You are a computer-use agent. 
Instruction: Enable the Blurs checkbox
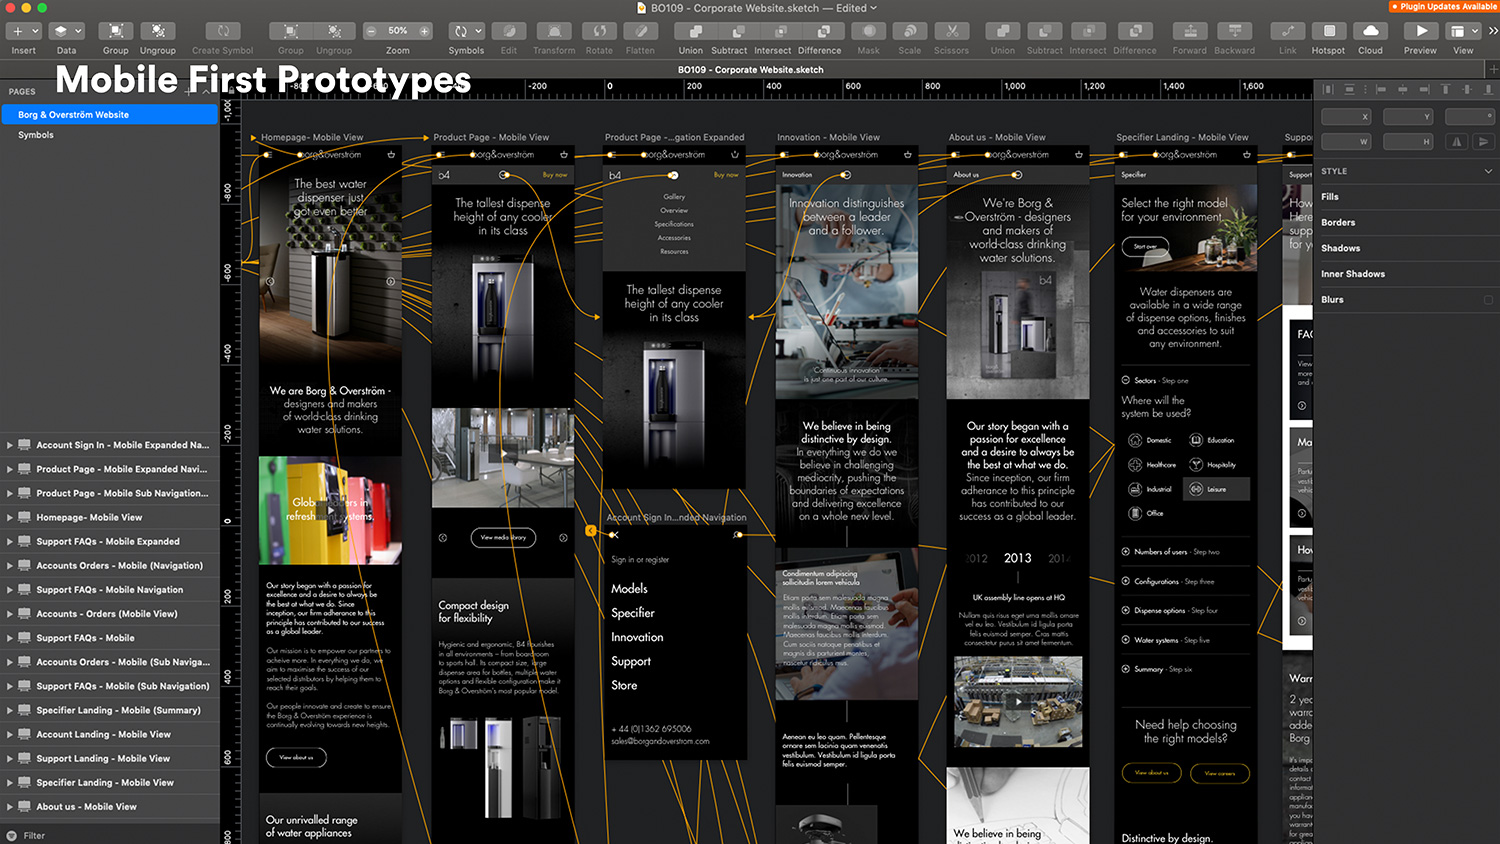1488,300
